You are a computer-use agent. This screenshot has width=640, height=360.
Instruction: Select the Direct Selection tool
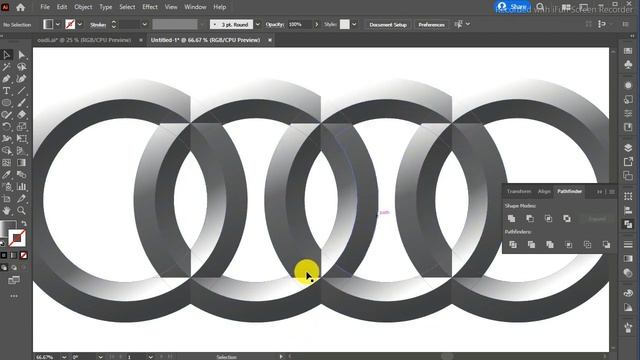tap(21, 55)
